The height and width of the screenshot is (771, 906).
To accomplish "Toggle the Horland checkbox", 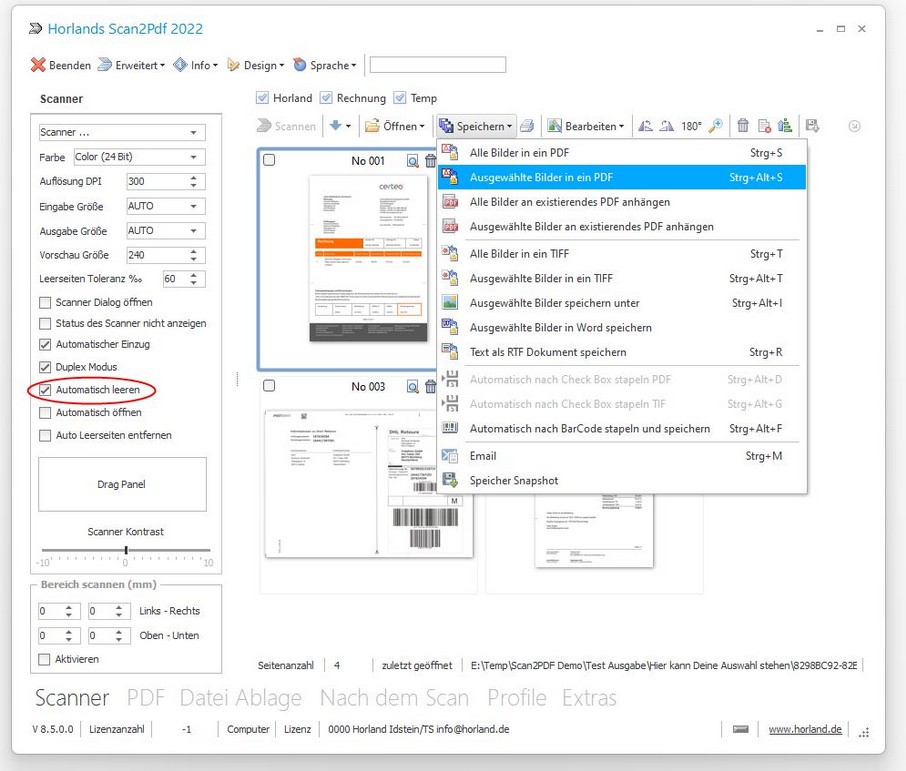I will (262, 98).
